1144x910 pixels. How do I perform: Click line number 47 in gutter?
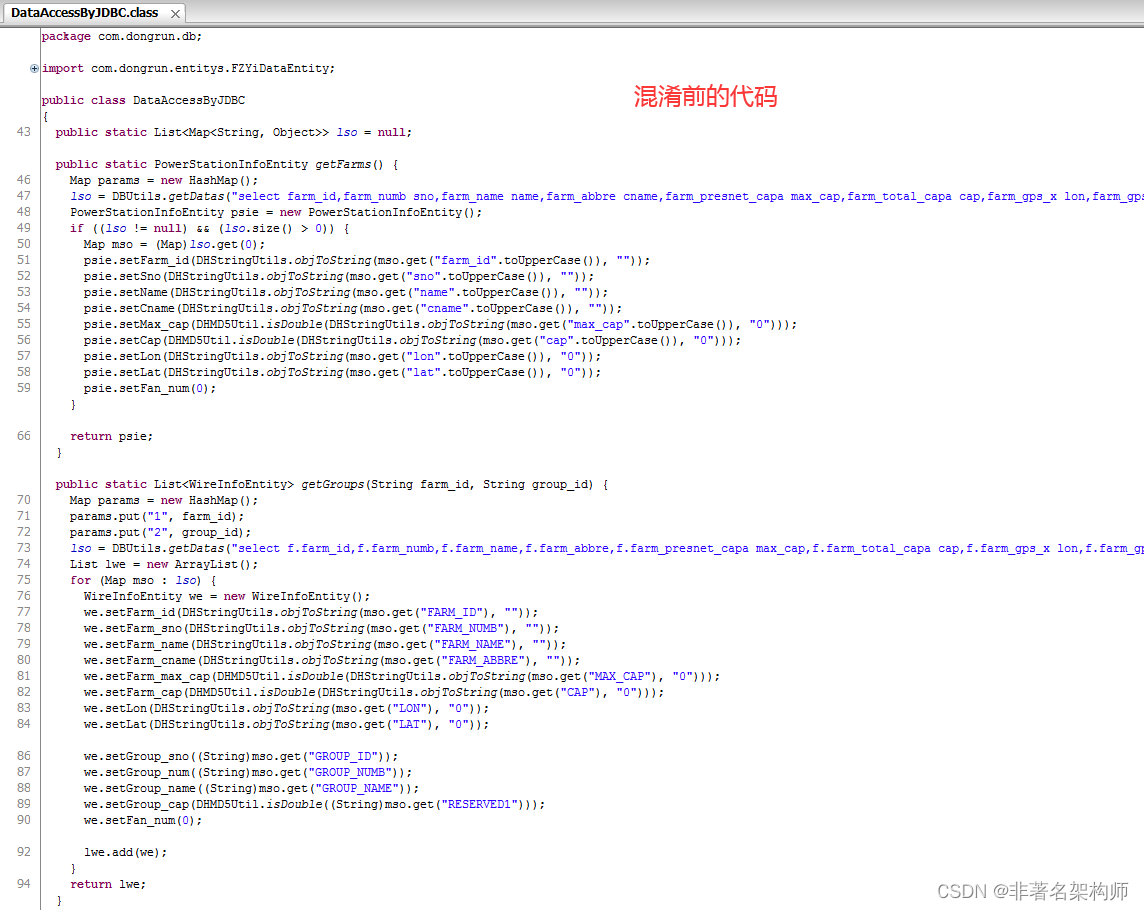coord(23,196)
